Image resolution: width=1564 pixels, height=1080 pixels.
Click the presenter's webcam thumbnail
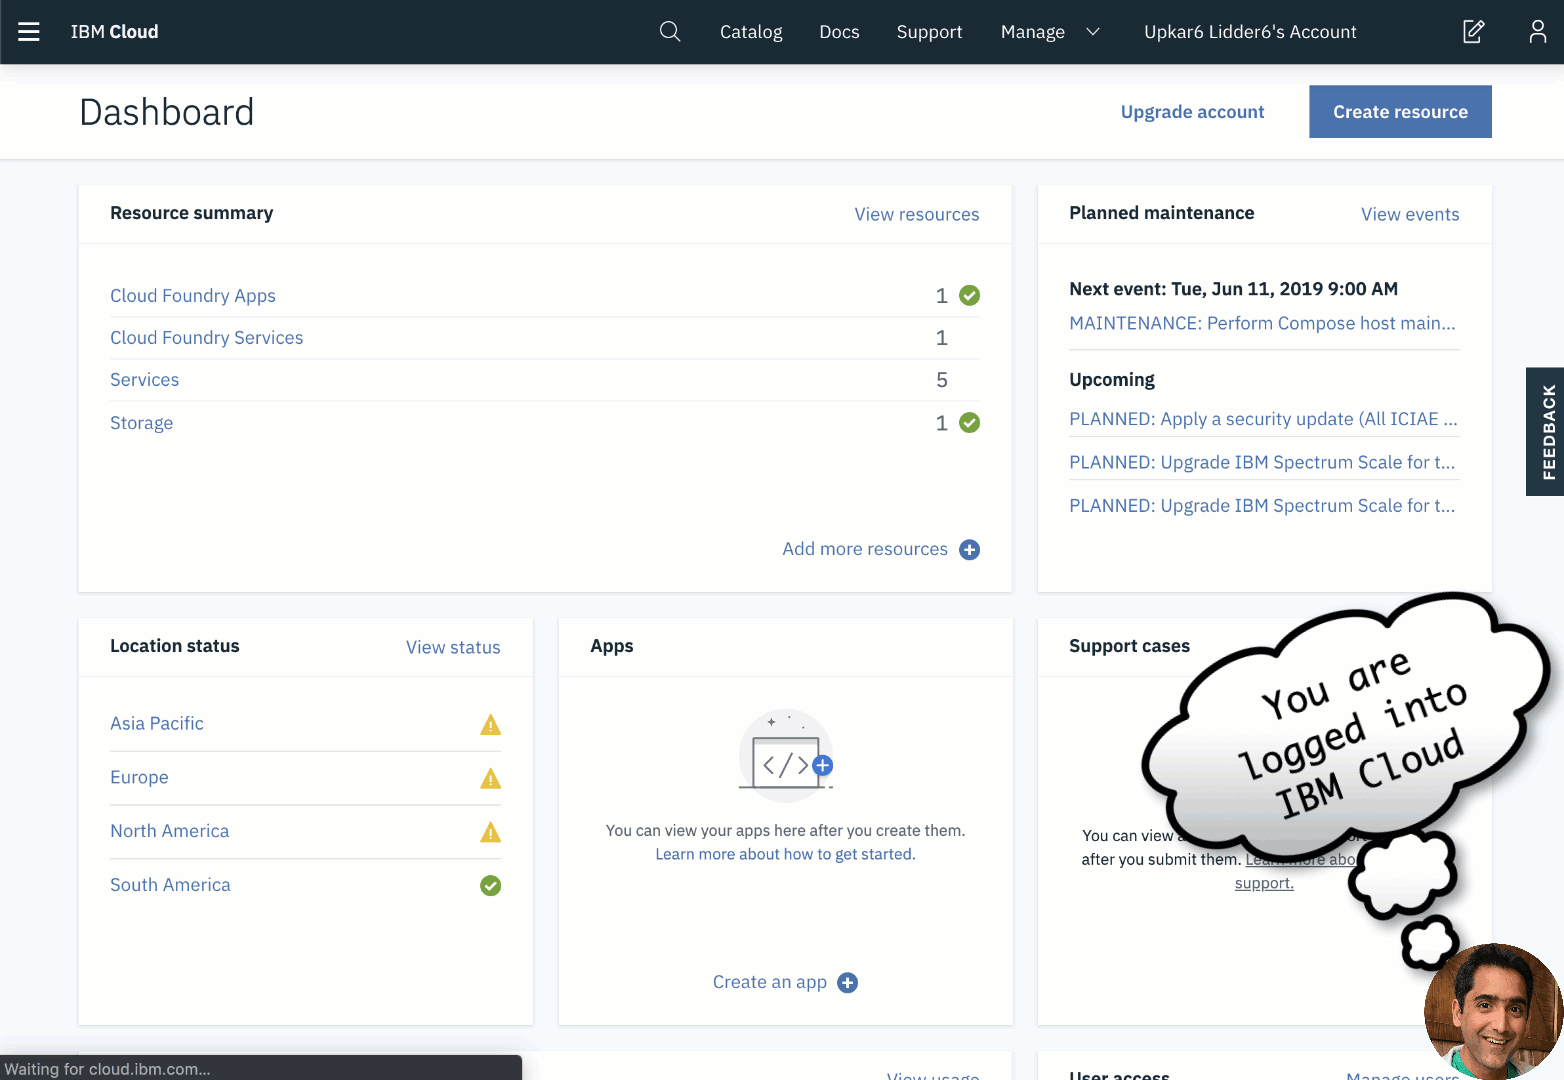click(x=1493, y=1011)
